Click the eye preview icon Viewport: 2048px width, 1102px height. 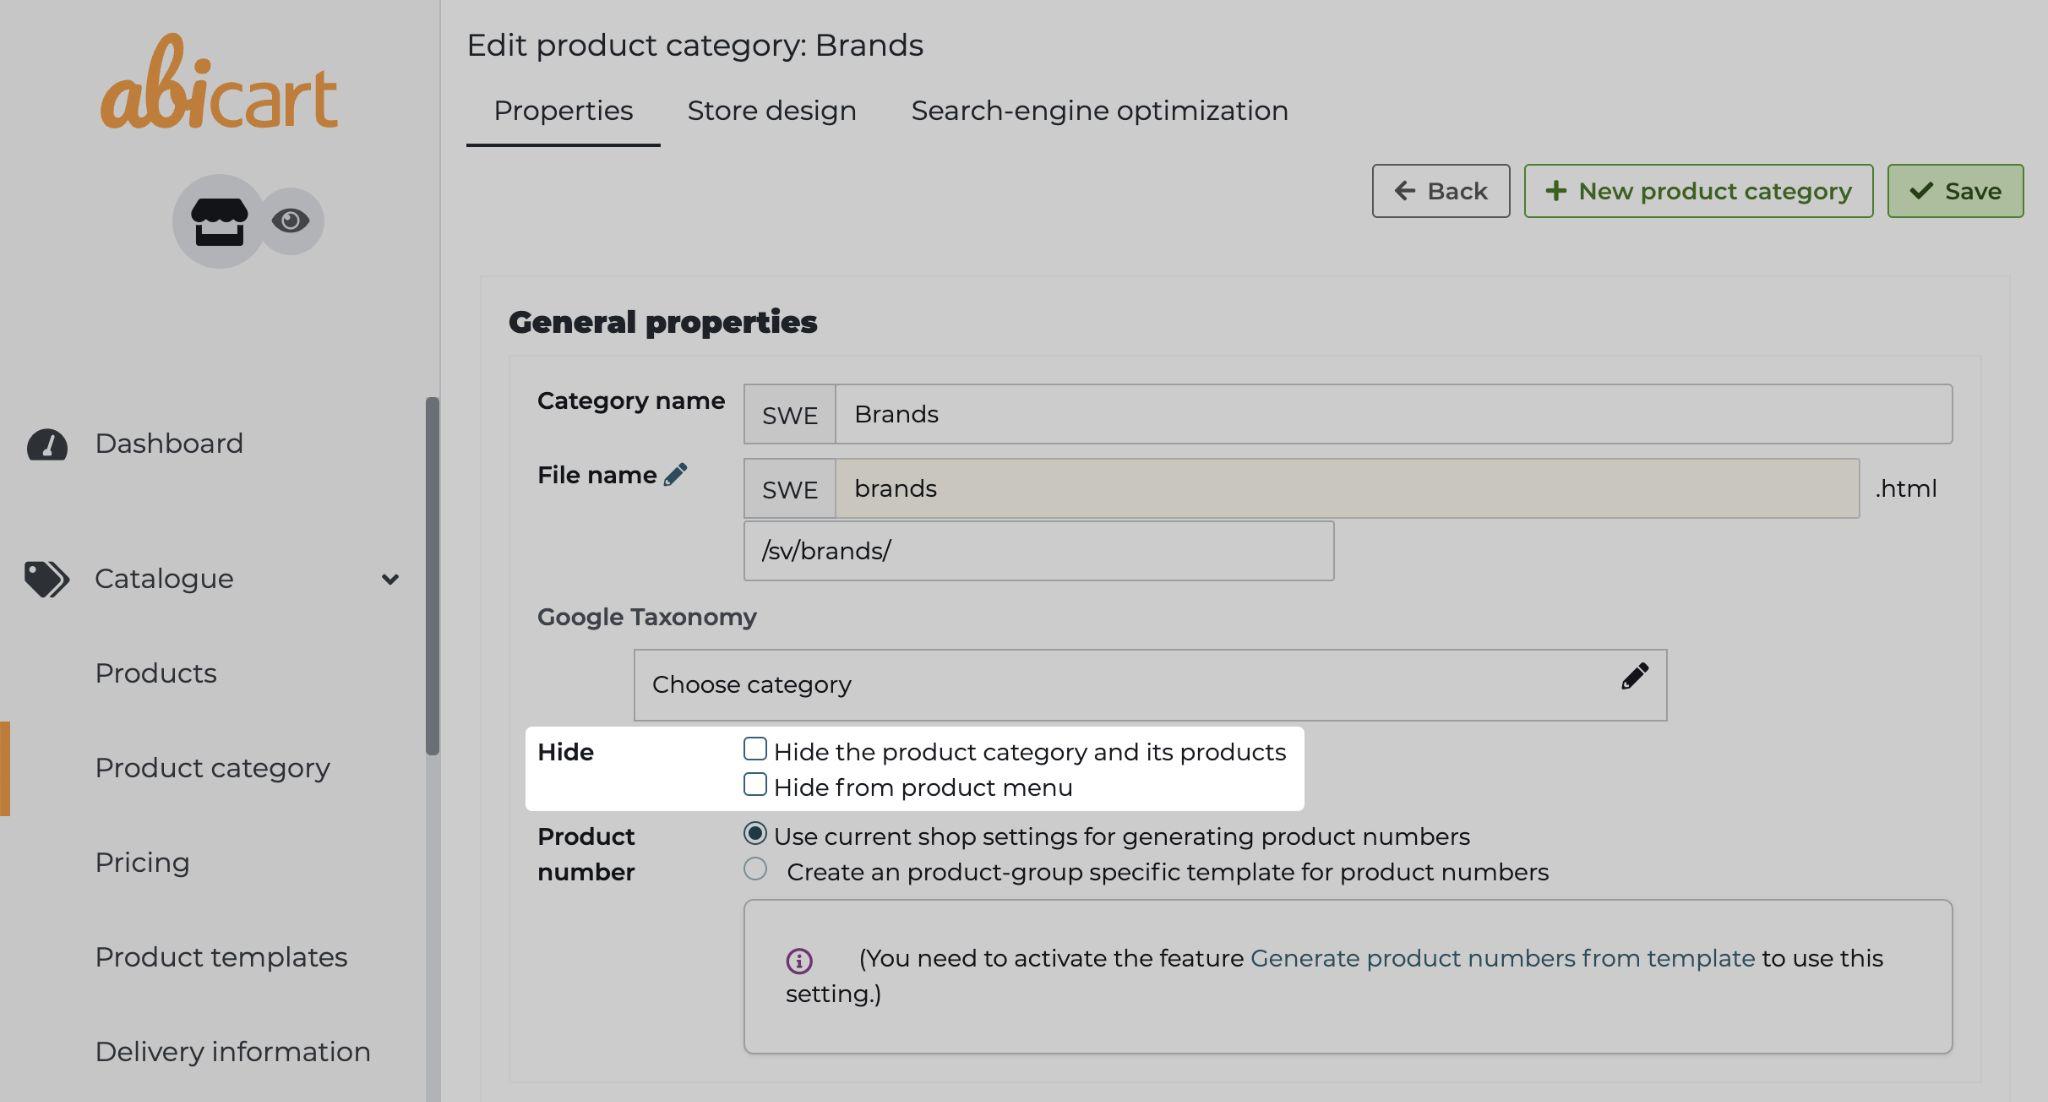(x=290, y=220)
